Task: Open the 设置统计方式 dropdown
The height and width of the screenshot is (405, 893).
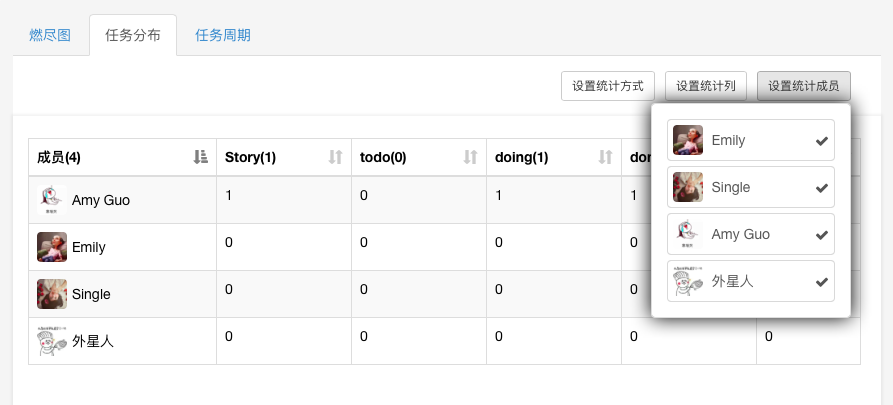Action: 607,86
